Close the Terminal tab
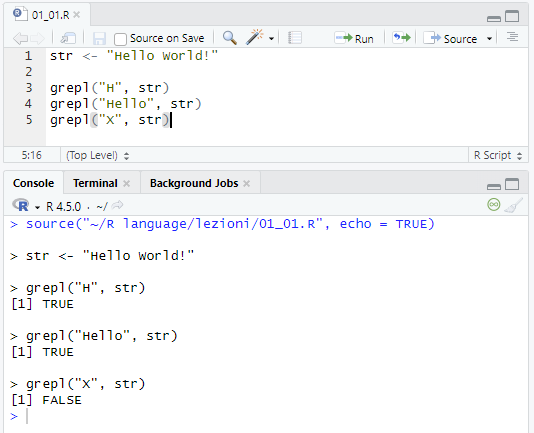Viewport: 534px width, 433px height. pos(127,184)
